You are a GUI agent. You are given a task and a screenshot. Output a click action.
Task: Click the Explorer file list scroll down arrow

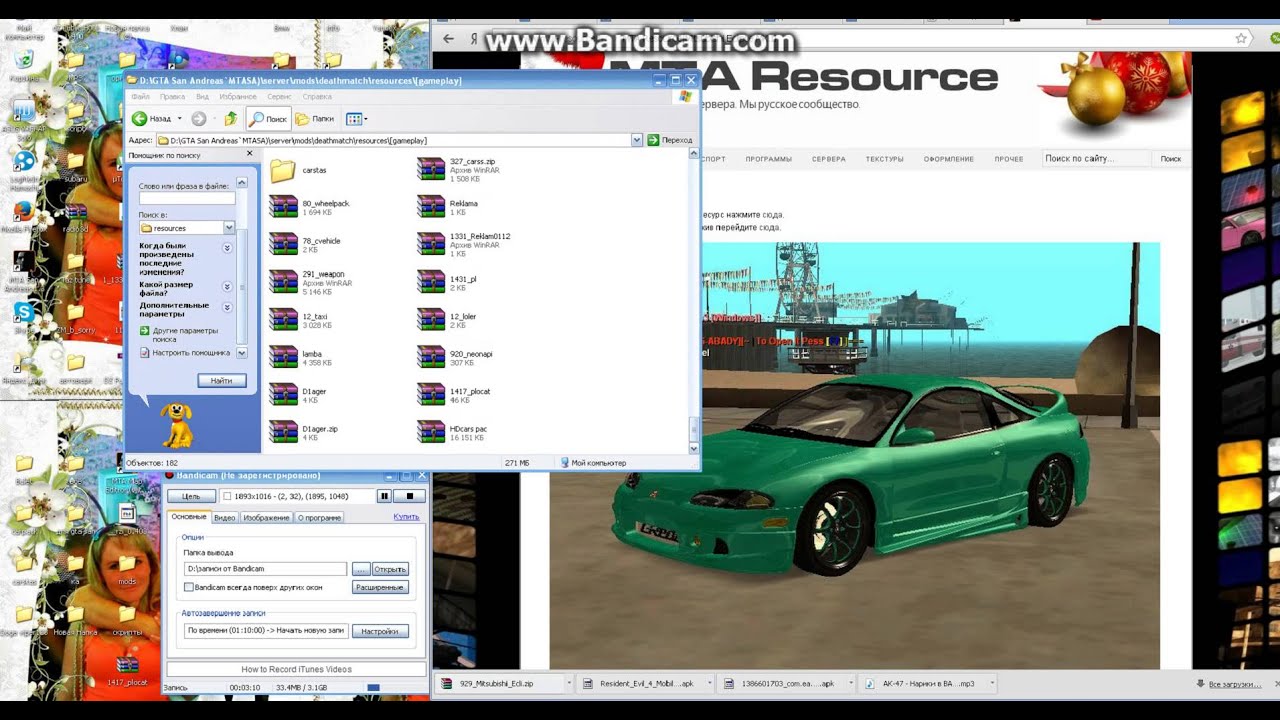point(694,449)
